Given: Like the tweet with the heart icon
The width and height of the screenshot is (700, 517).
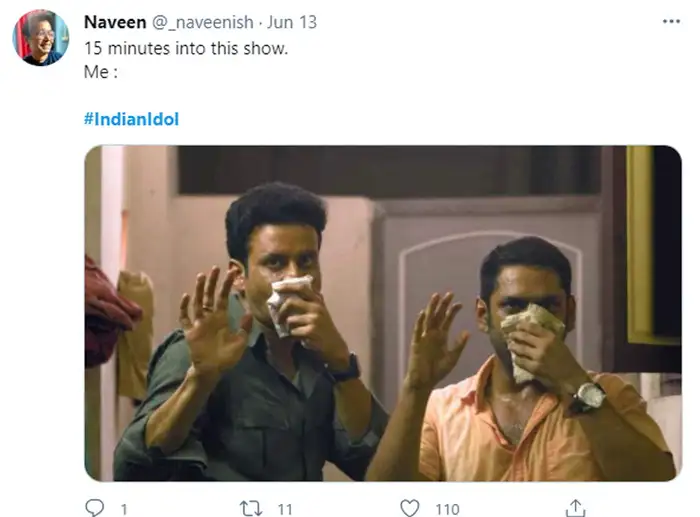Looking at the screenshot, I should point(409,509).
